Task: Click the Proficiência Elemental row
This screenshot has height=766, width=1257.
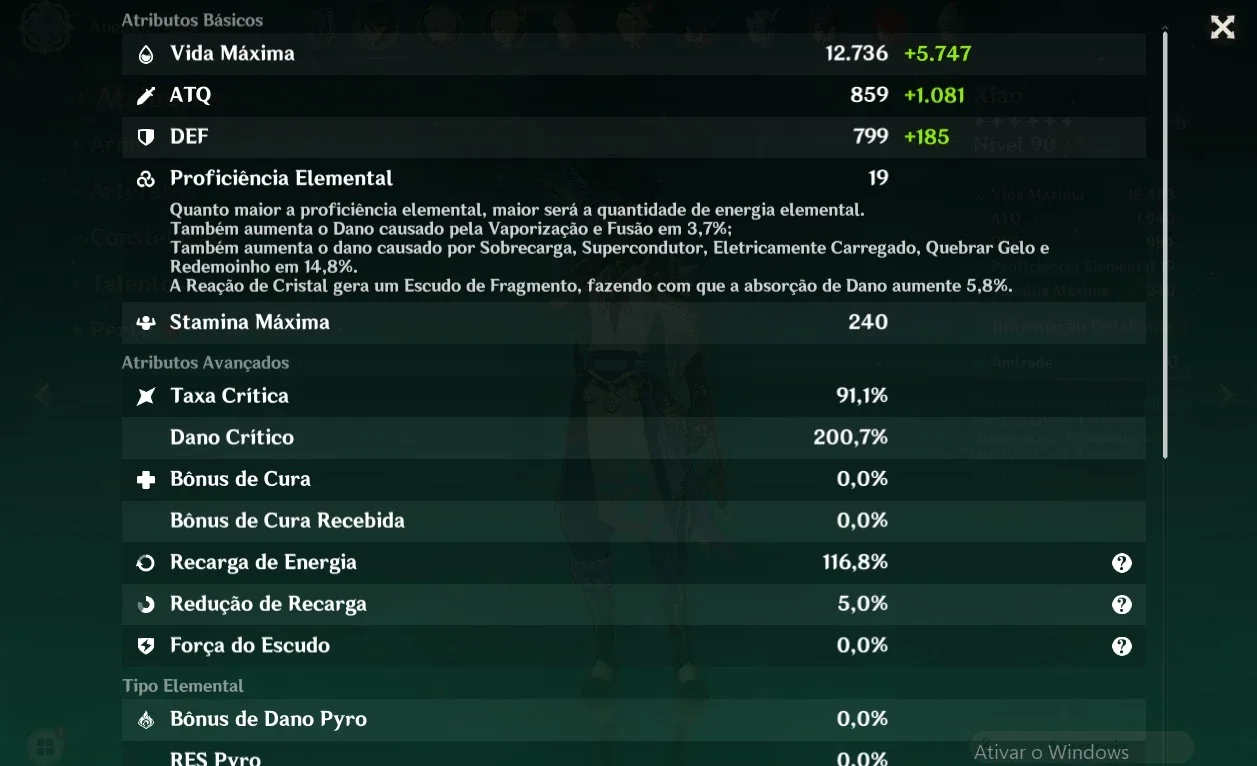Action: [634, 178]
